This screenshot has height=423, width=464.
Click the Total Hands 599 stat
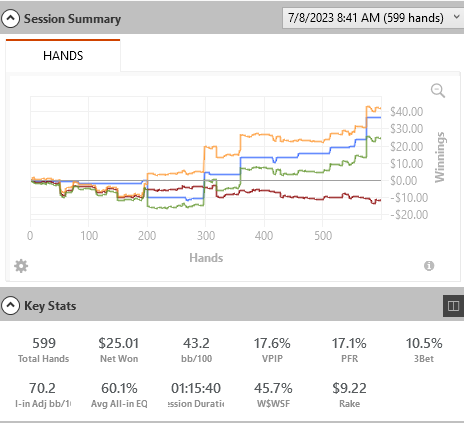(x=44, y=350)
